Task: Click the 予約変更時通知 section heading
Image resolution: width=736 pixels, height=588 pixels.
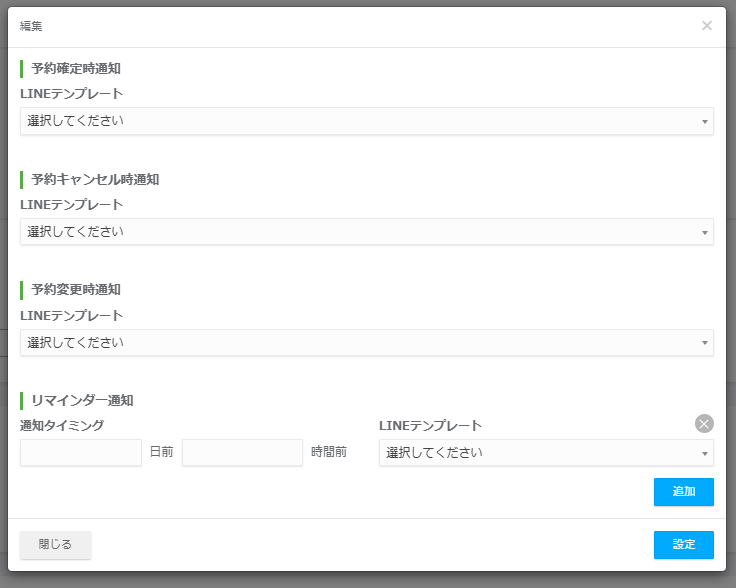Action: [x=76, y=290]
